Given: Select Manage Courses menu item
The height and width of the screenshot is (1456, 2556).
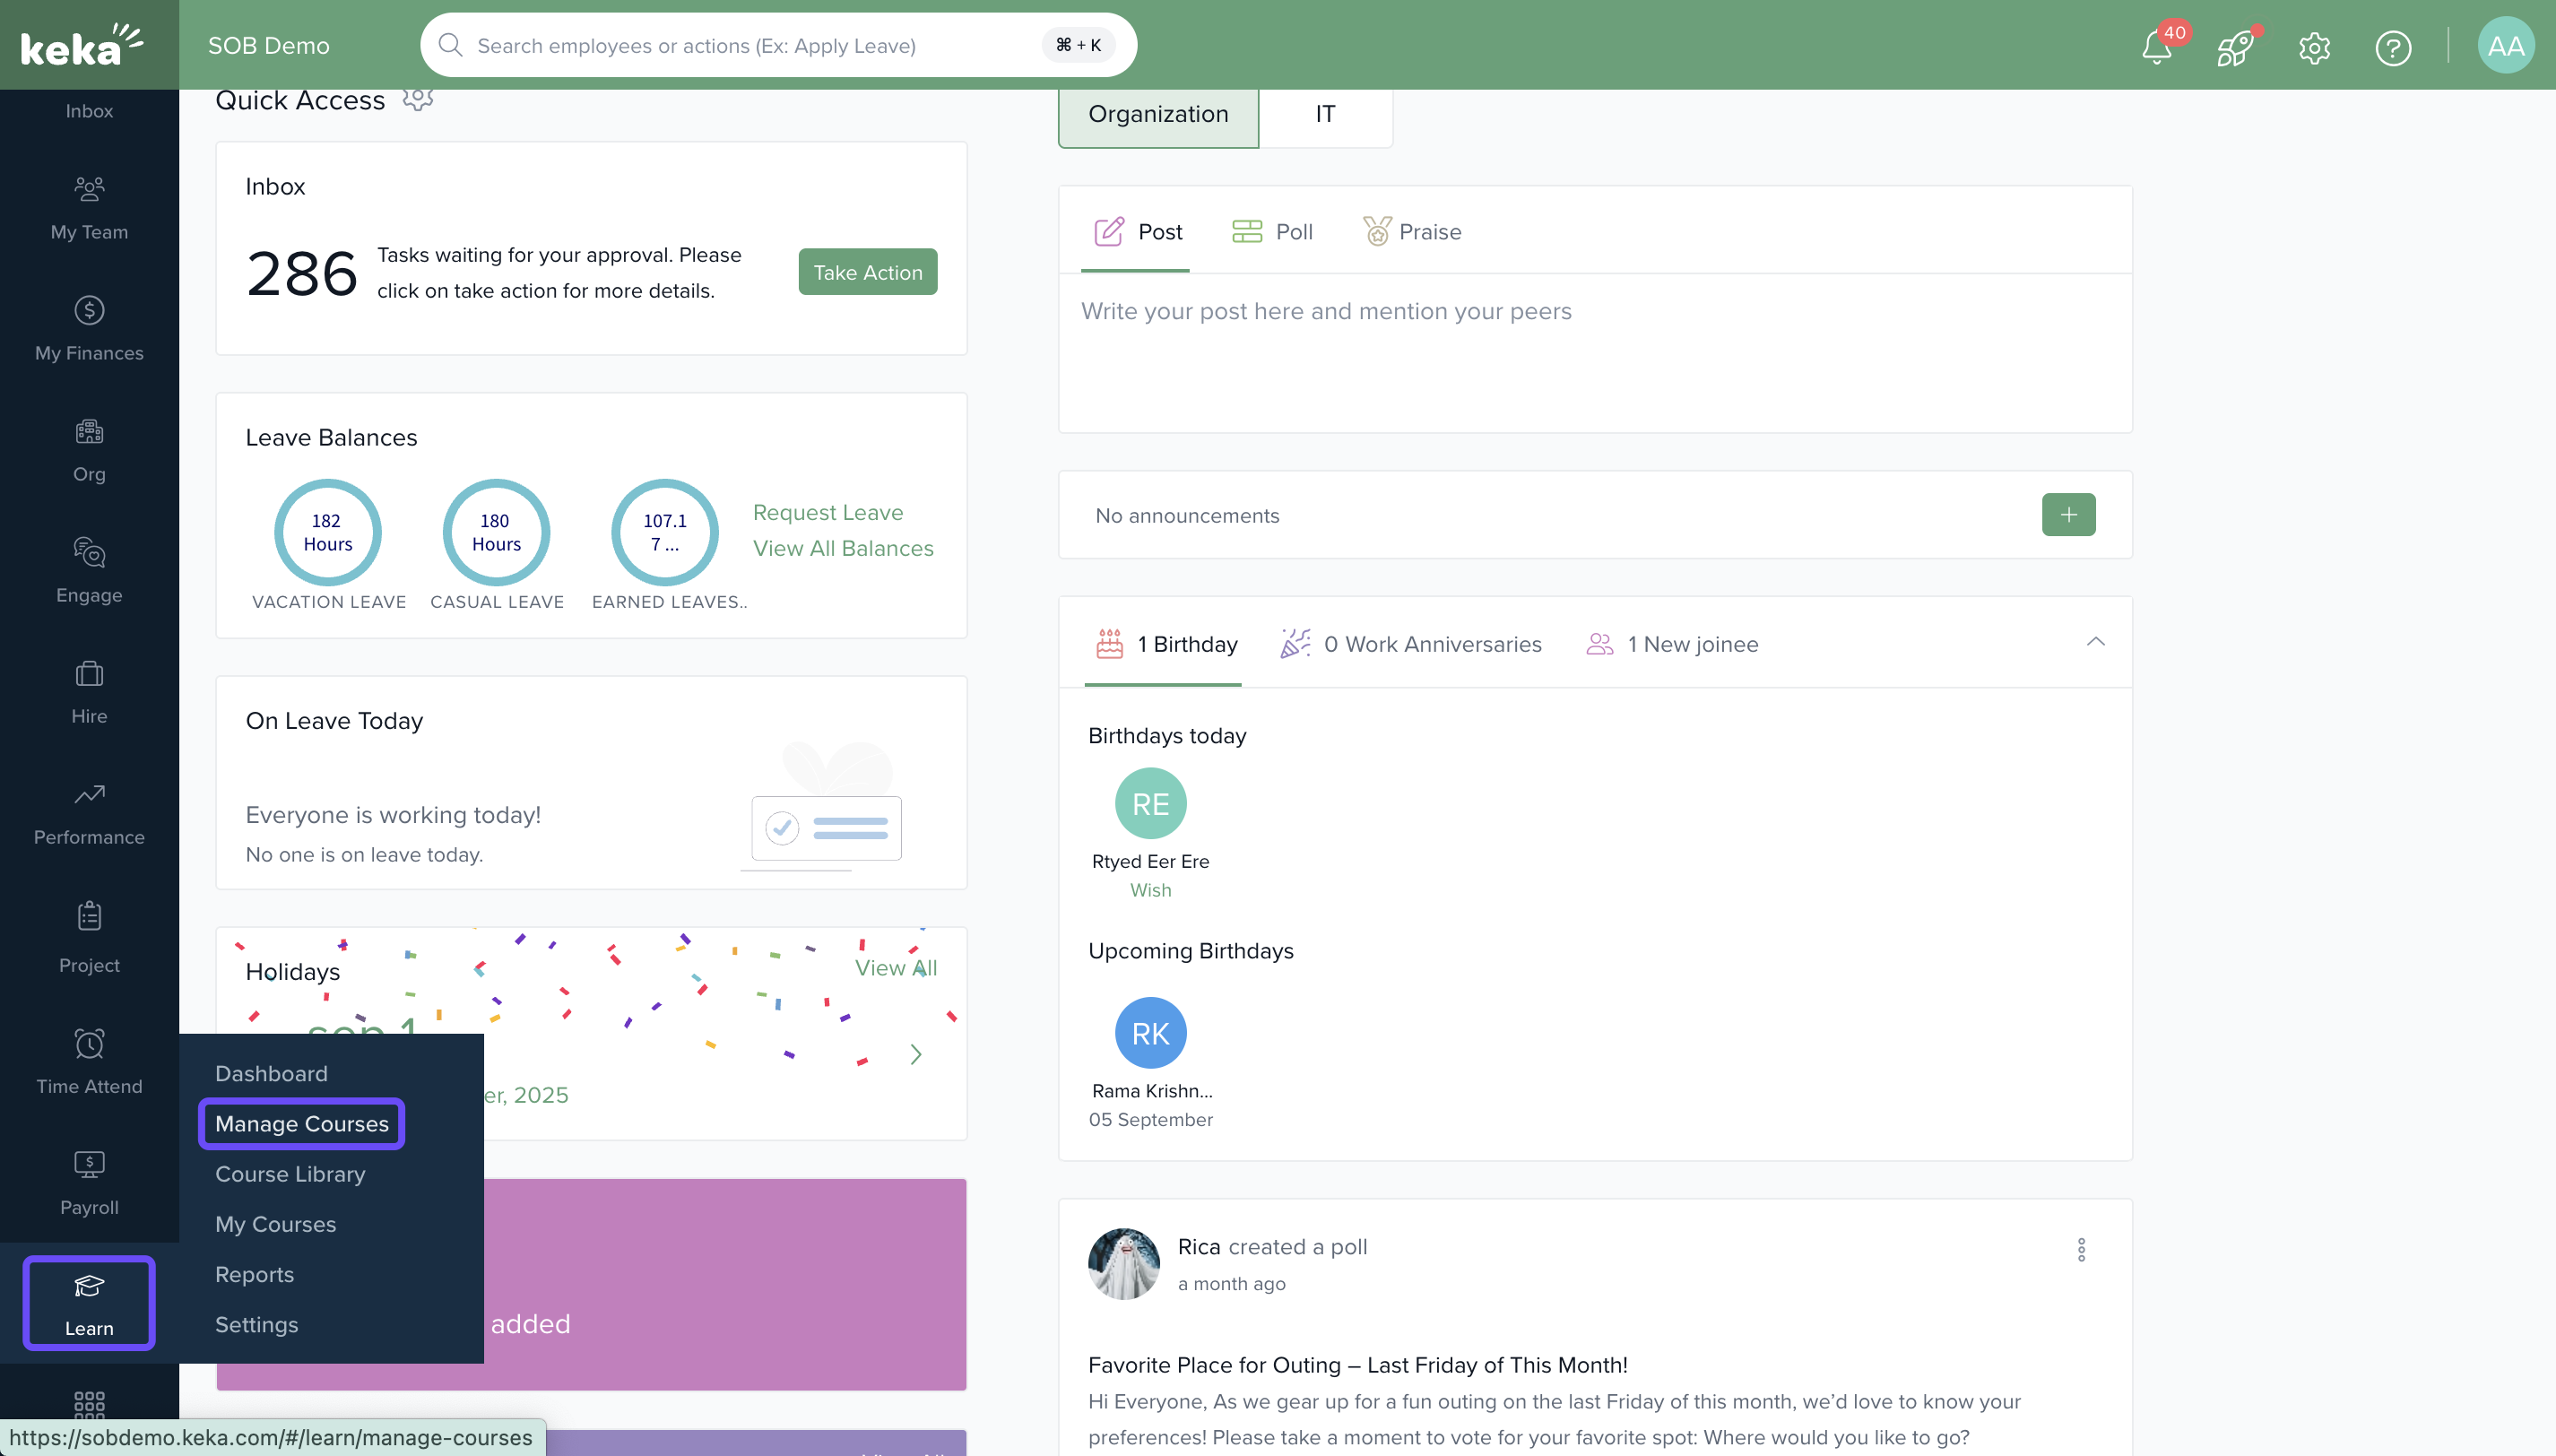Looking at the screenshot, I should (301, 1123).
